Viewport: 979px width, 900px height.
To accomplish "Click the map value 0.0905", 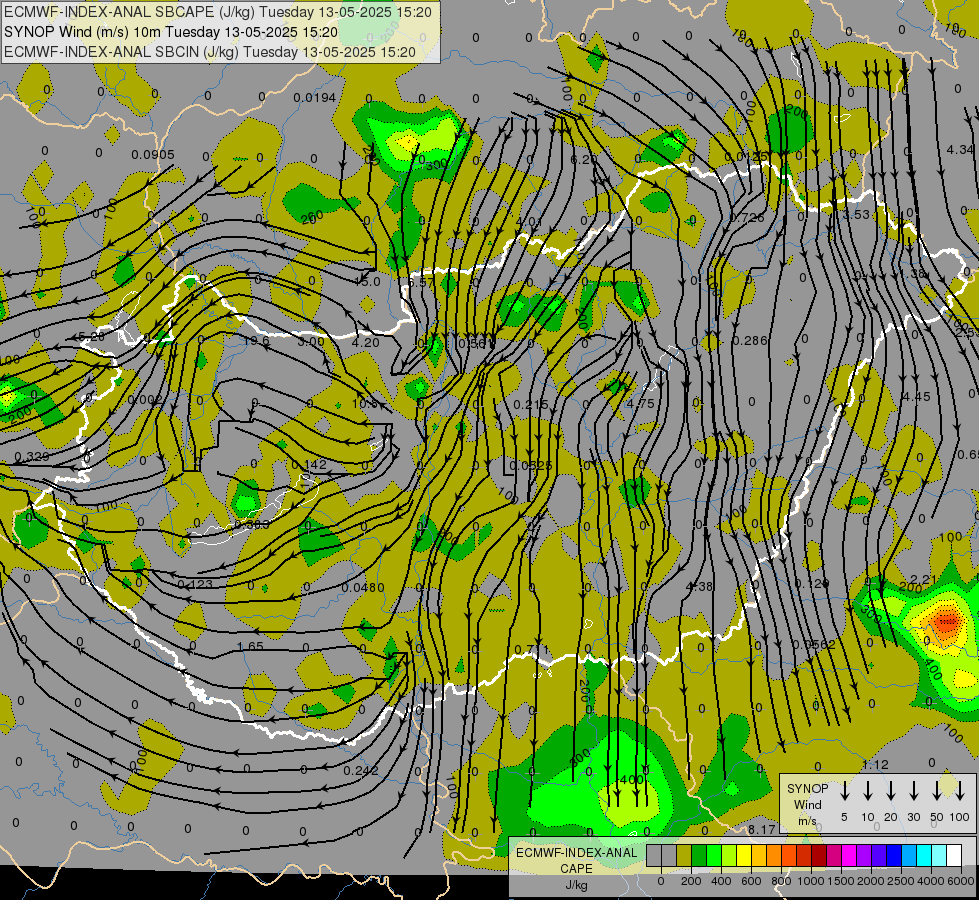I will coord(153,154).
